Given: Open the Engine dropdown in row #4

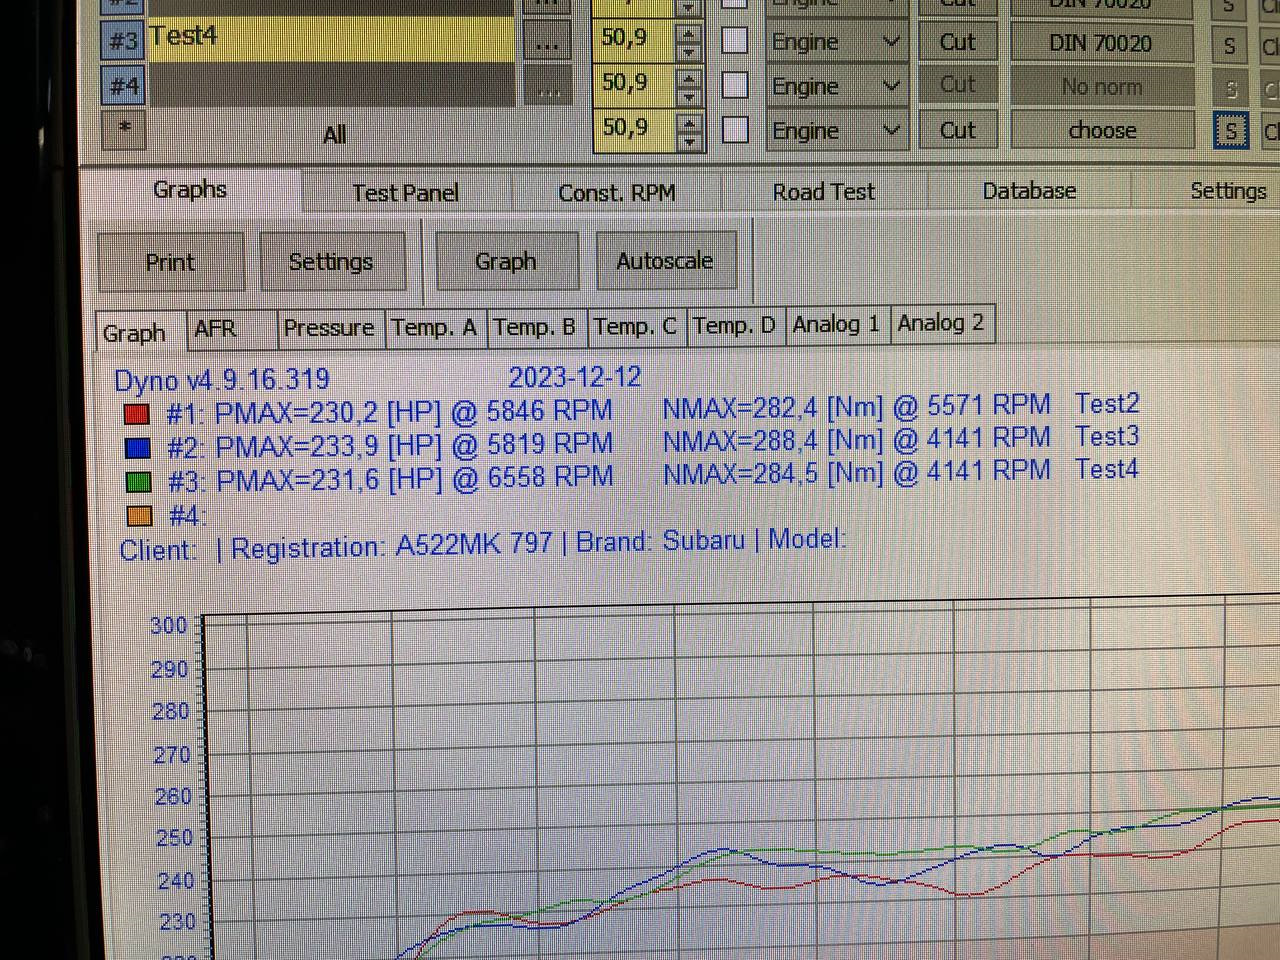Looking at the screenshot, I should (836, 87).
